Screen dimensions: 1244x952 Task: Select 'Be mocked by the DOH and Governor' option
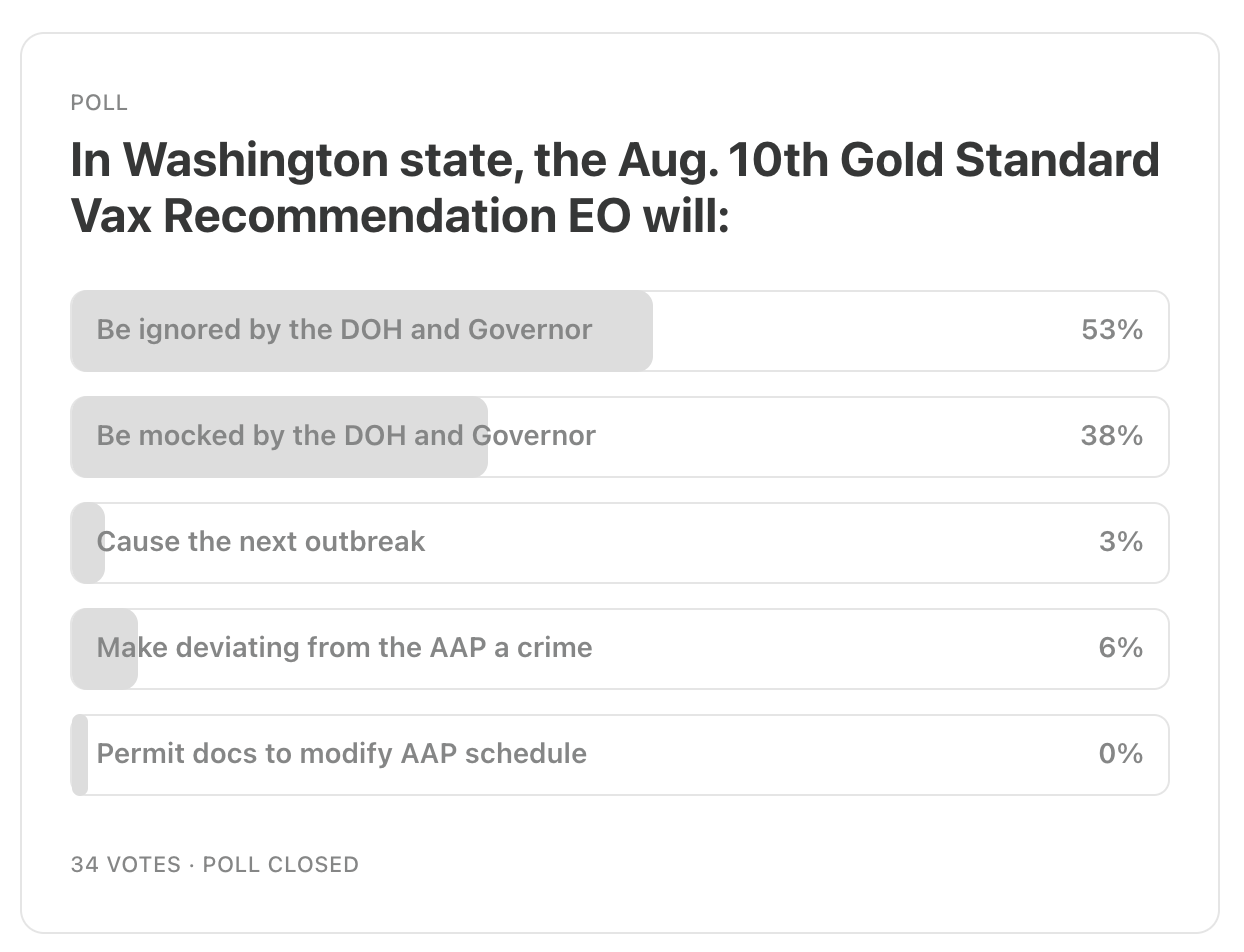(x=619, y=437)
